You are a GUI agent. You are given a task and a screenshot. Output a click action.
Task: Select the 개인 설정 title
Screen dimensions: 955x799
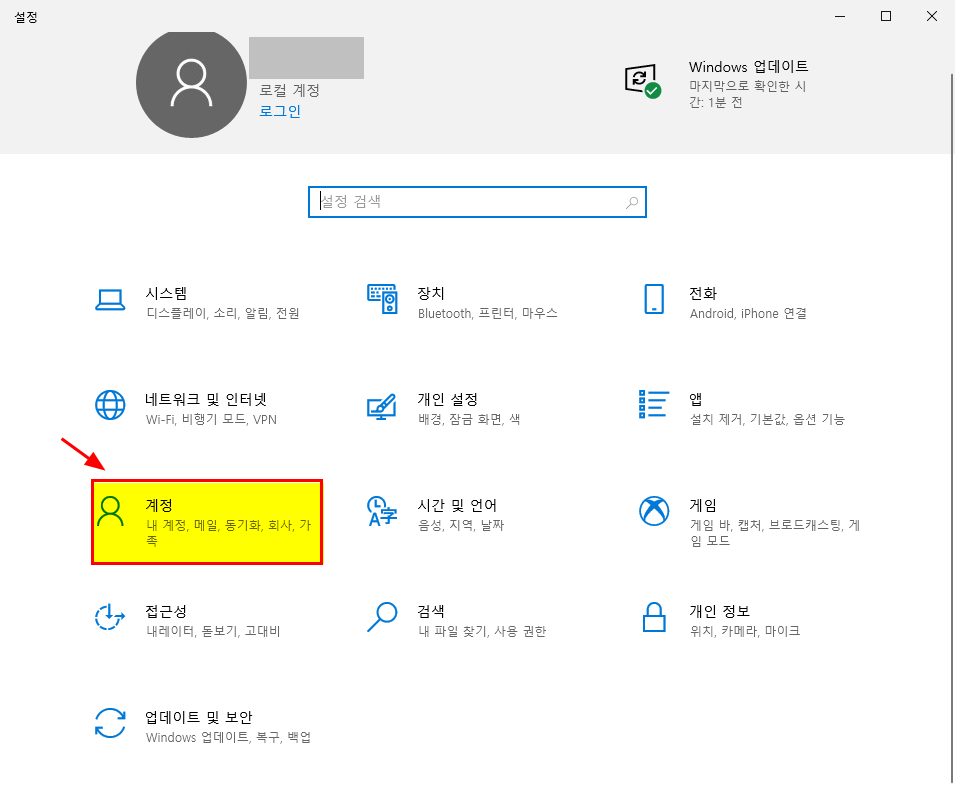click(448, 400)
